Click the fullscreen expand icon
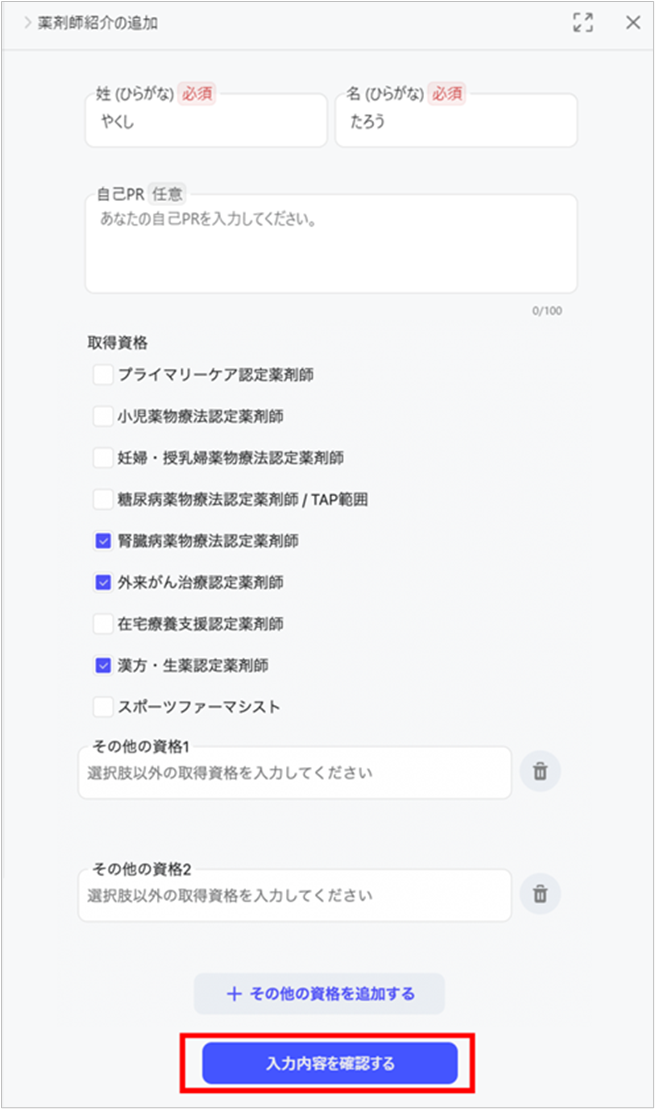The height and width of the screenshot is (1109, 655). pyautogui.click(x=583, y=23)
